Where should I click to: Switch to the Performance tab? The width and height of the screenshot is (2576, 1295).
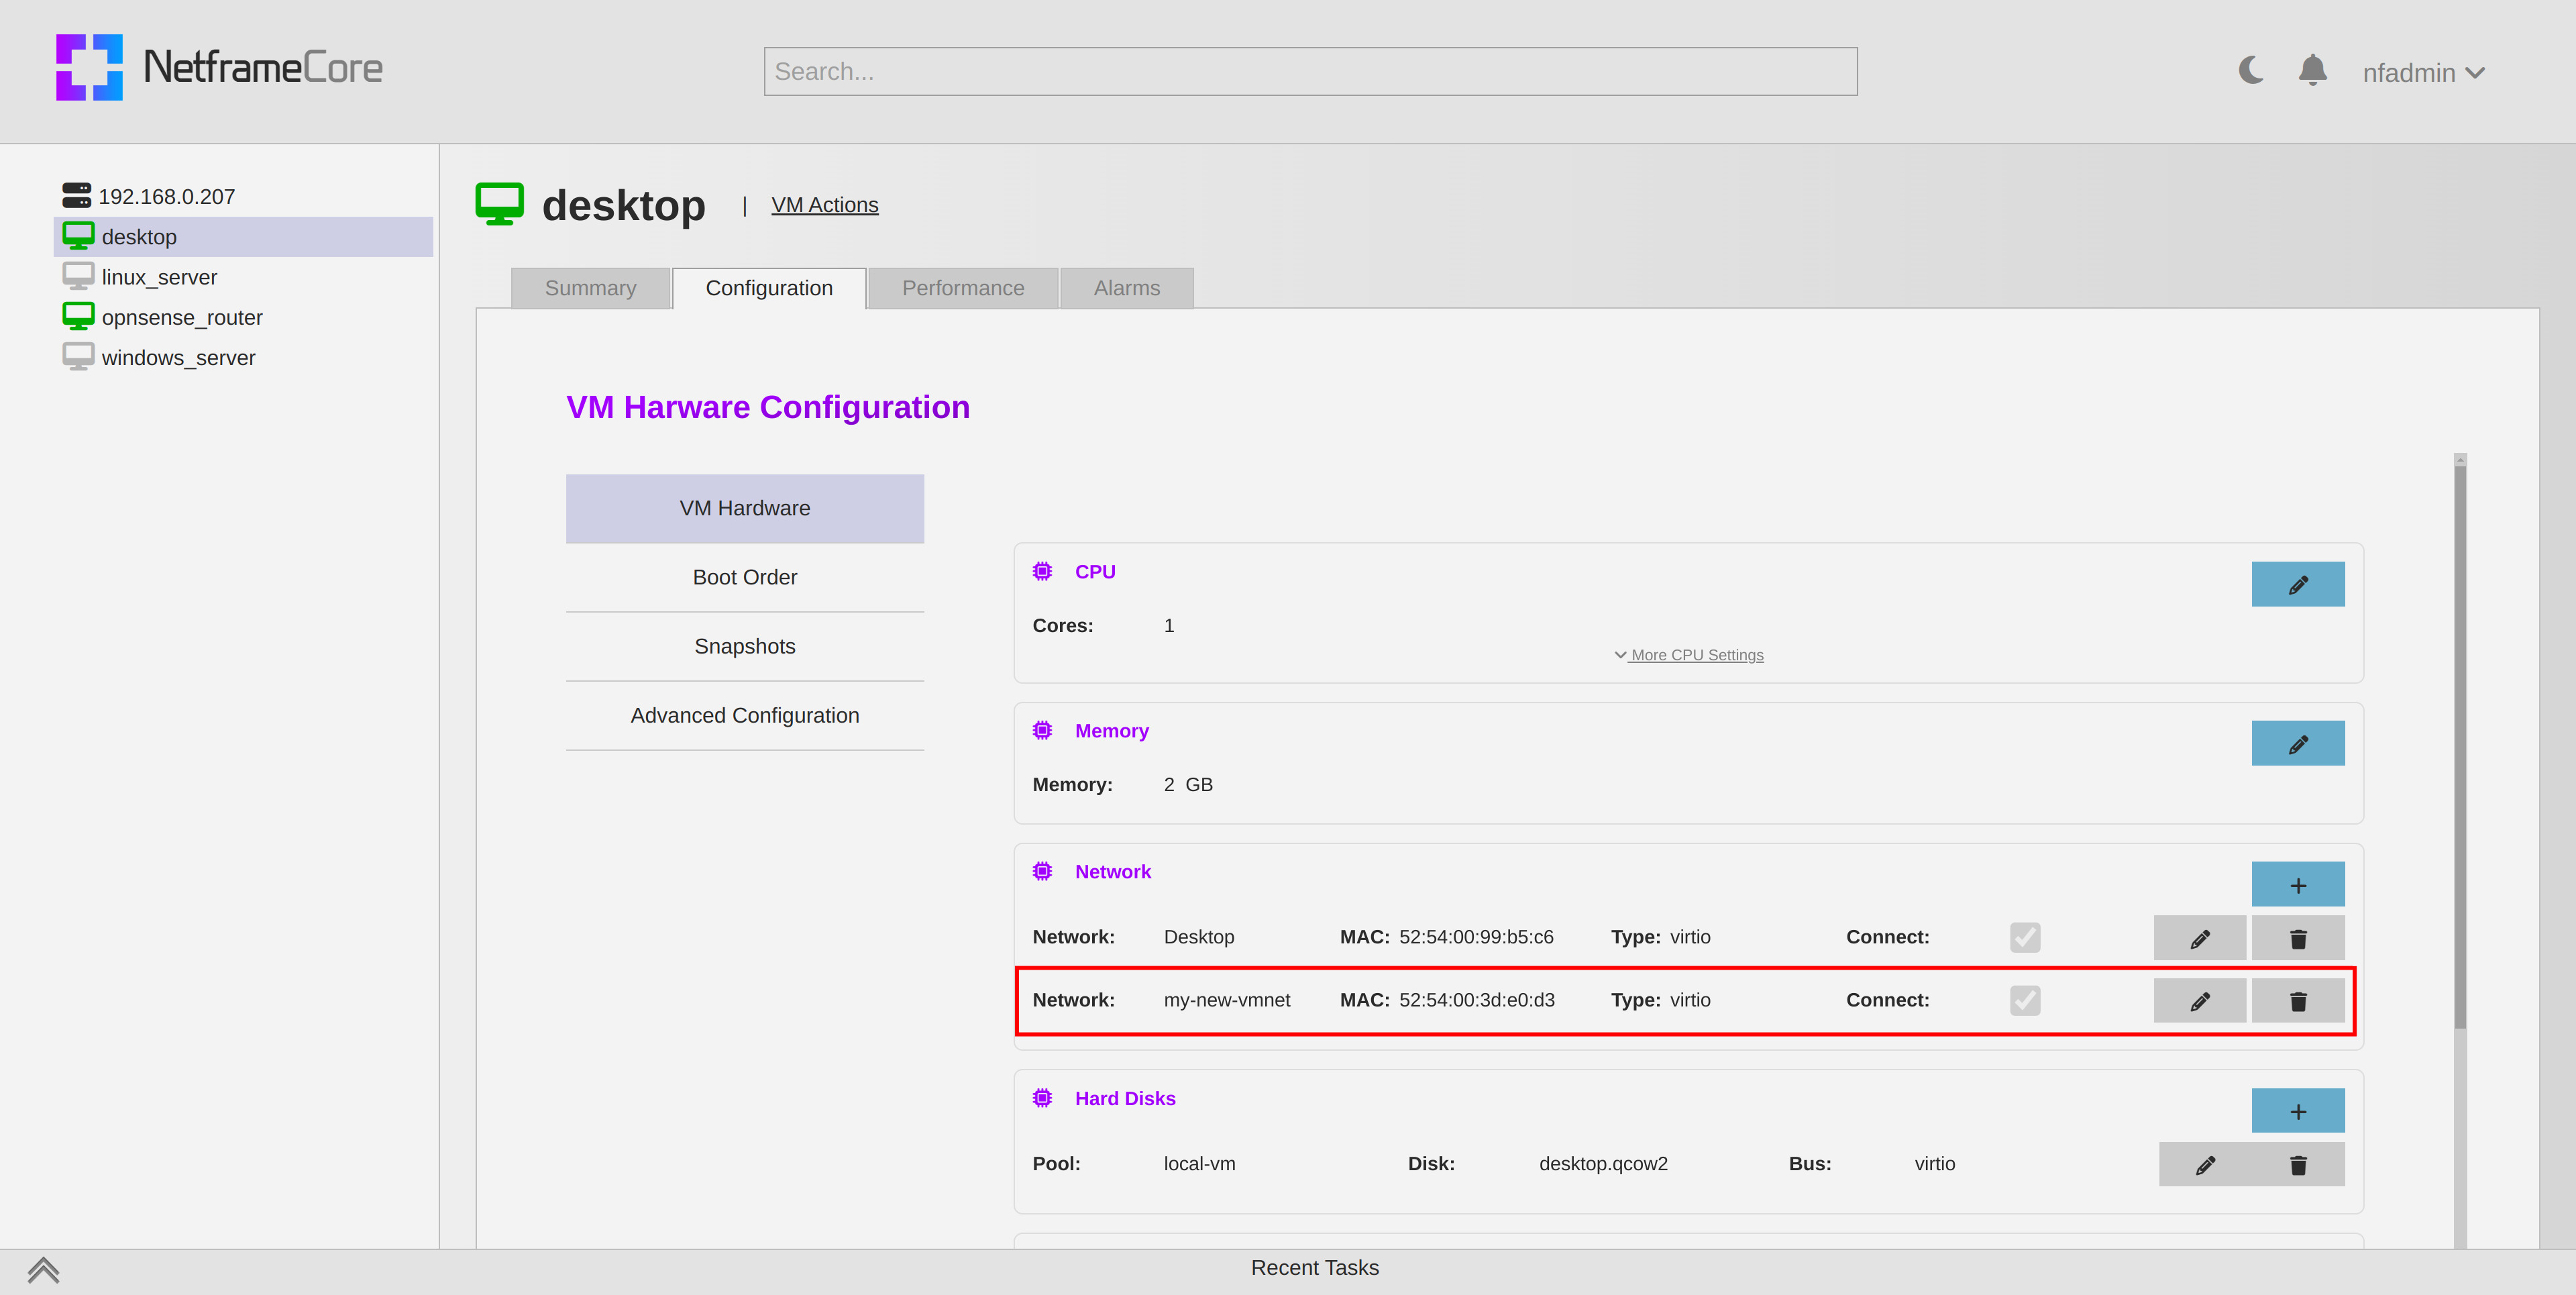point(963,288)
